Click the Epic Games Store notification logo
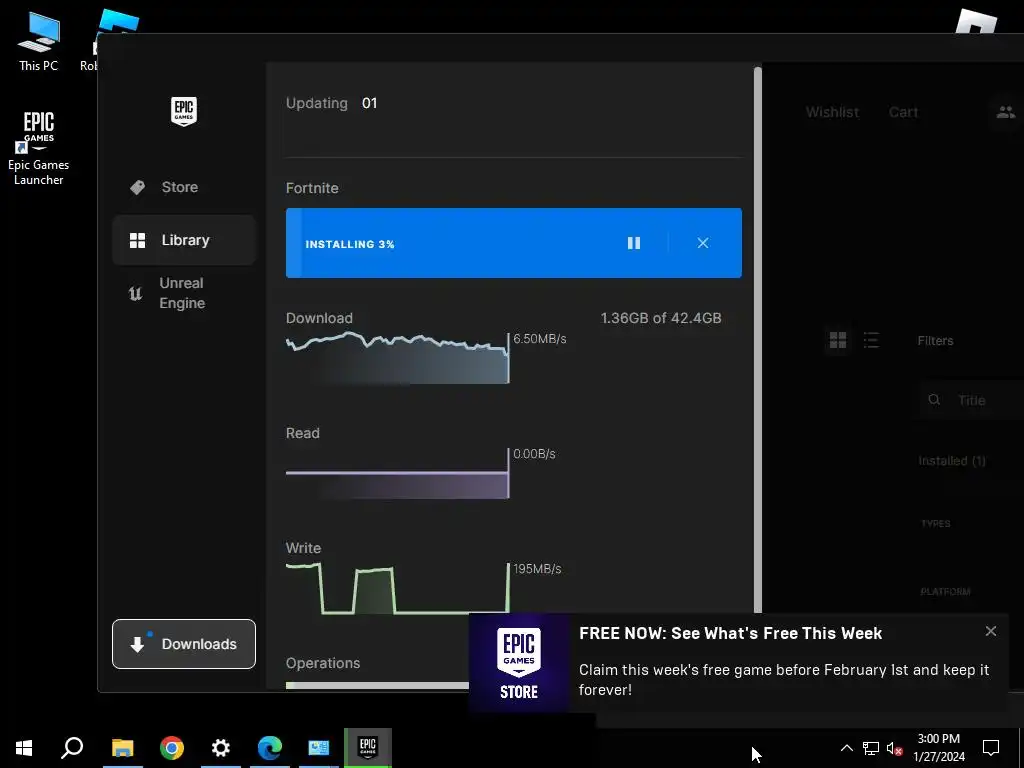The image size is (1024, 768). [519, 663]
